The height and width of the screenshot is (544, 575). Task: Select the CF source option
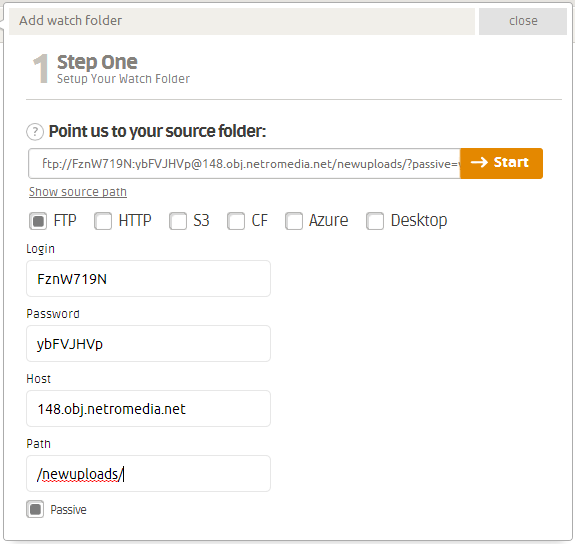(236, 221)
